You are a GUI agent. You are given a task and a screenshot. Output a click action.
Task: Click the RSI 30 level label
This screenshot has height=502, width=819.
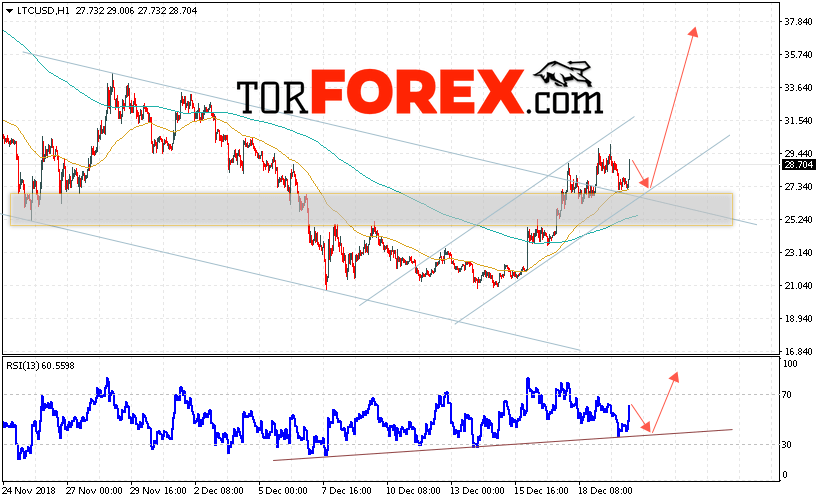(787, 445)
